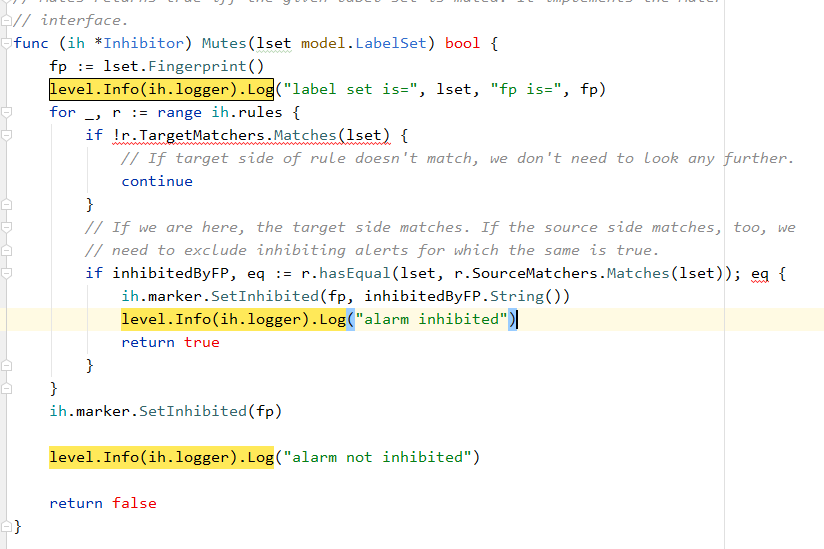Click highlighted 'level.Info(ih.logger).Log' on label set line

(161, 89)
